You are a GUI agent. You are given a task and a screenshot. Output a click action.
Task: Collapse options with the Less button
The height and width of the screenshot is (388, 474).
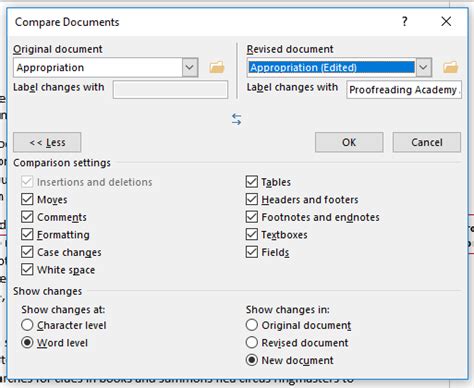pos(47,142)
